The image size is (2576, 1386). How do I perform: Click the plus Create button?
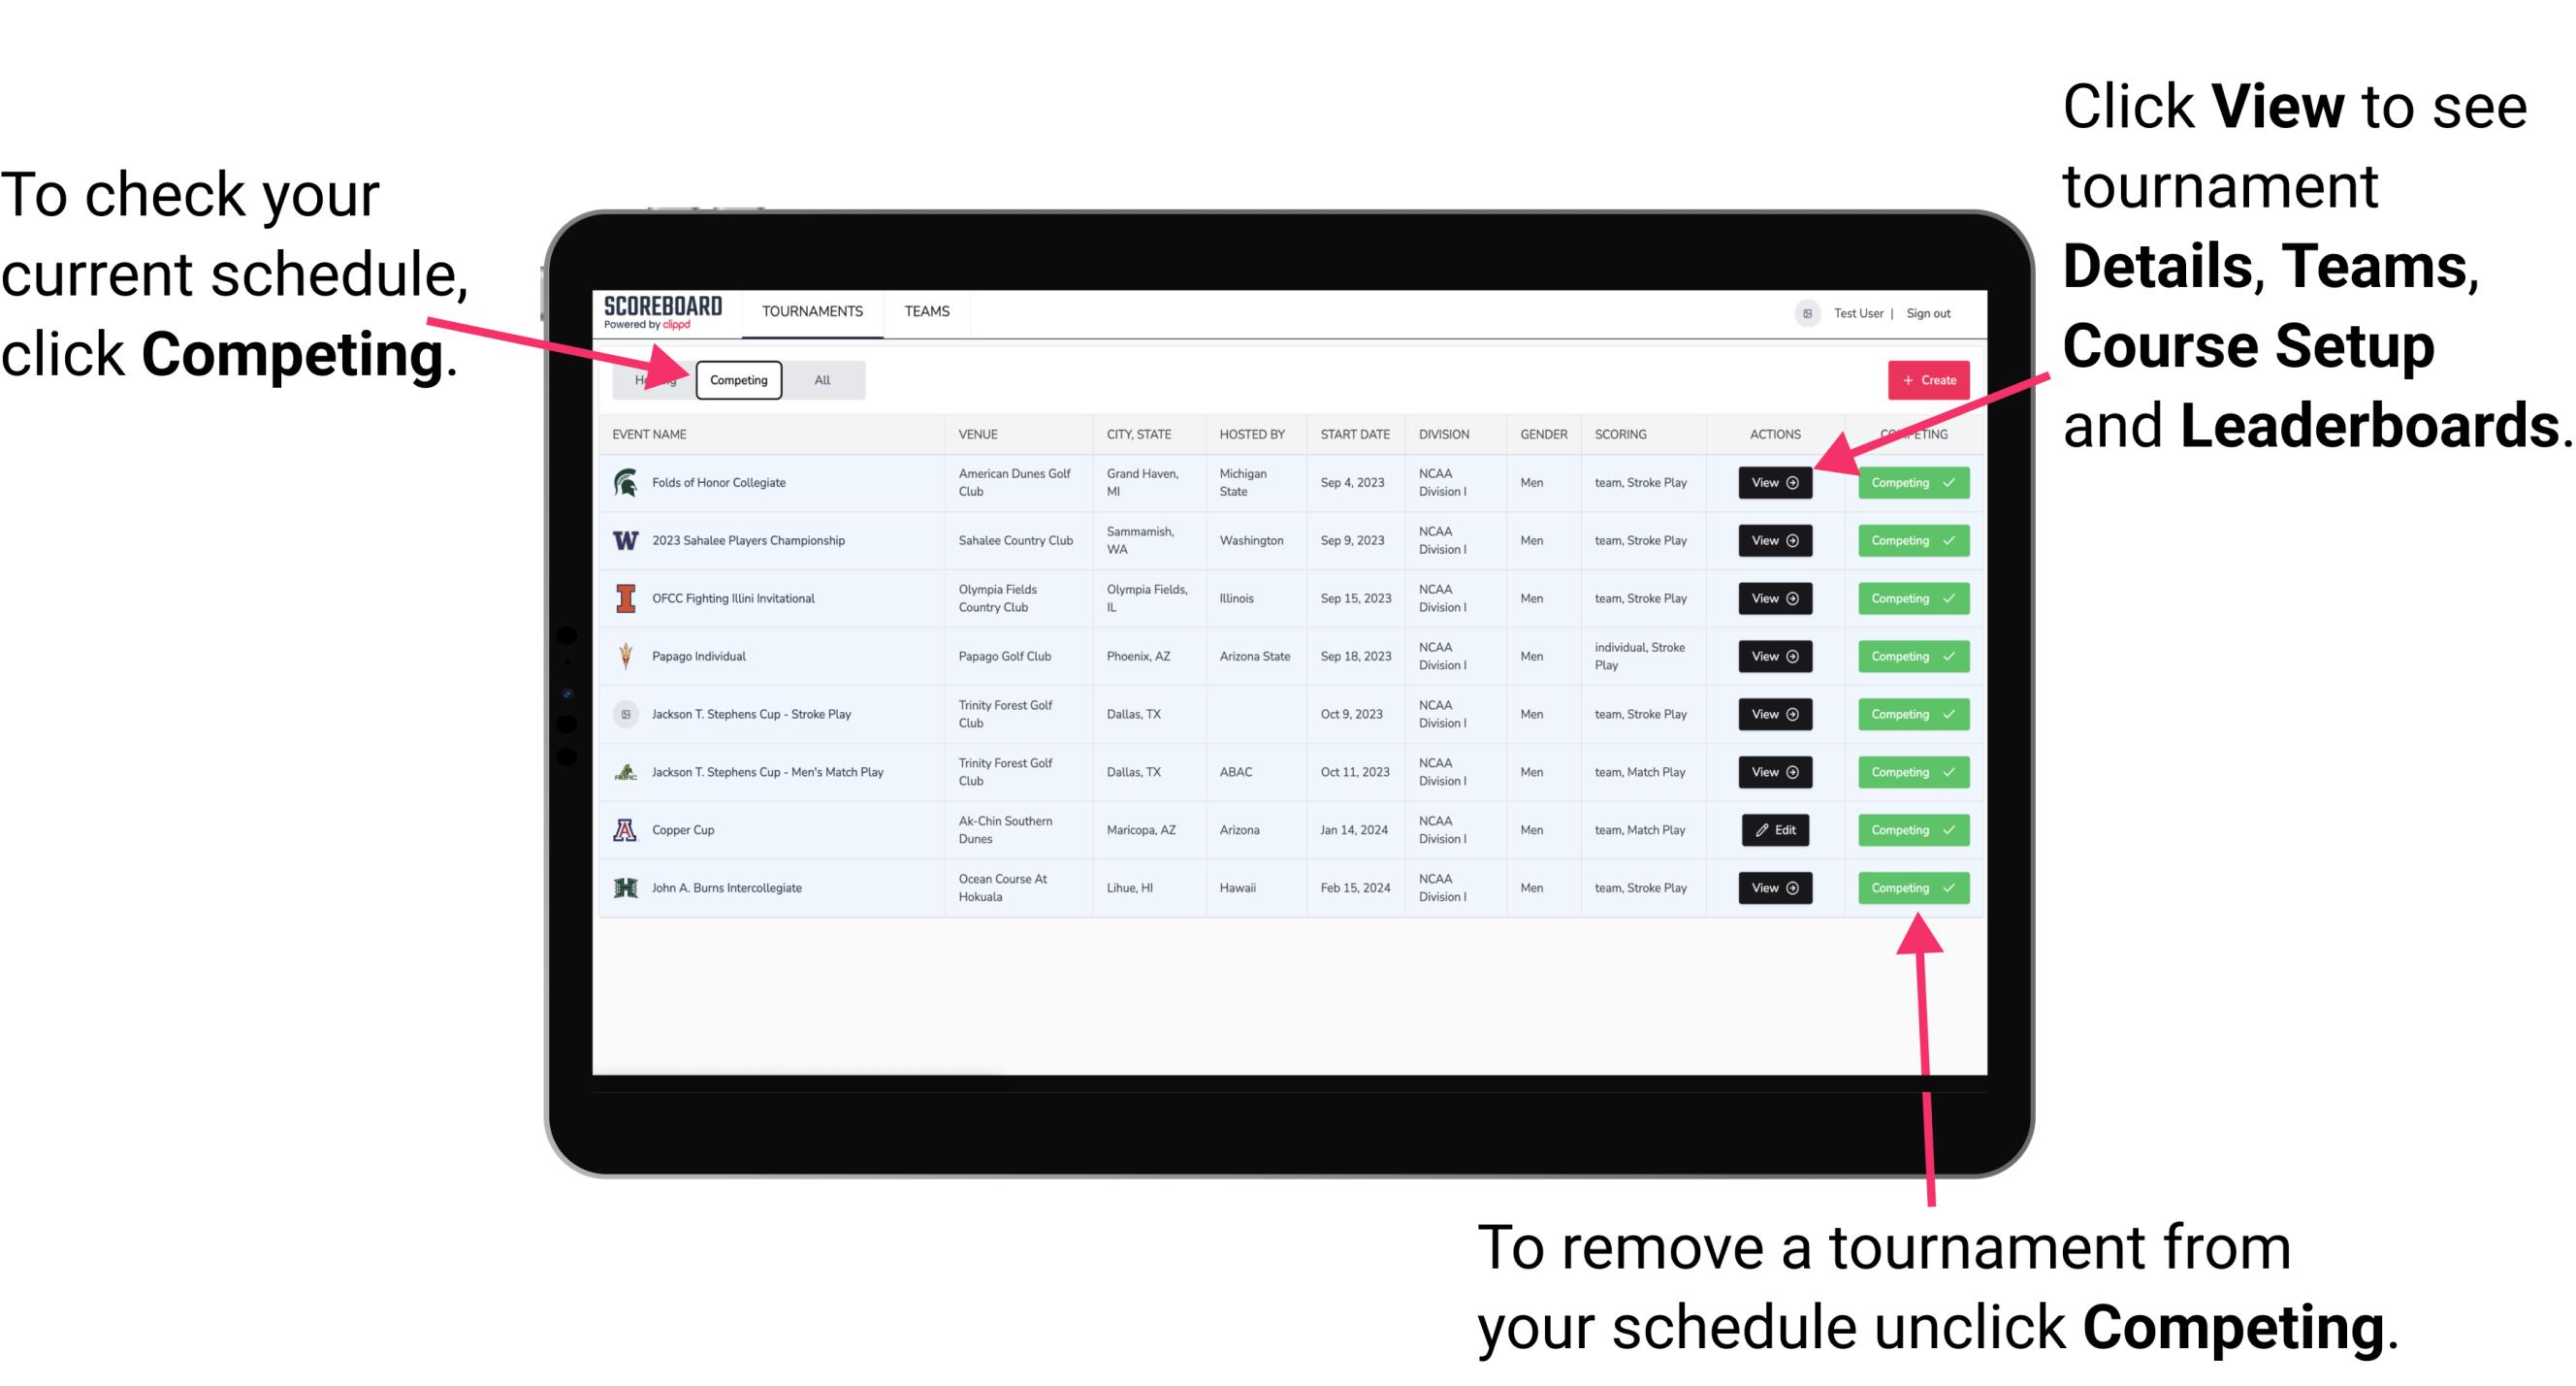coord(1924,377)
